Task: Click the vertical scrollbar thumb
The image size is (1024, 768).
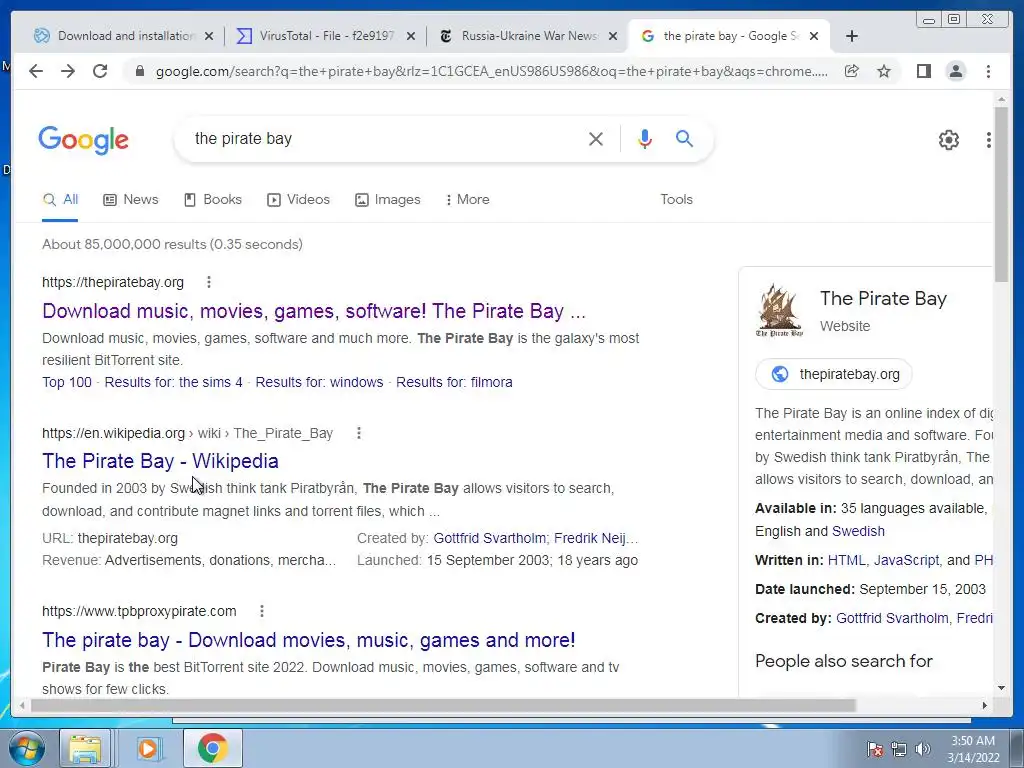Action: 1001,195
